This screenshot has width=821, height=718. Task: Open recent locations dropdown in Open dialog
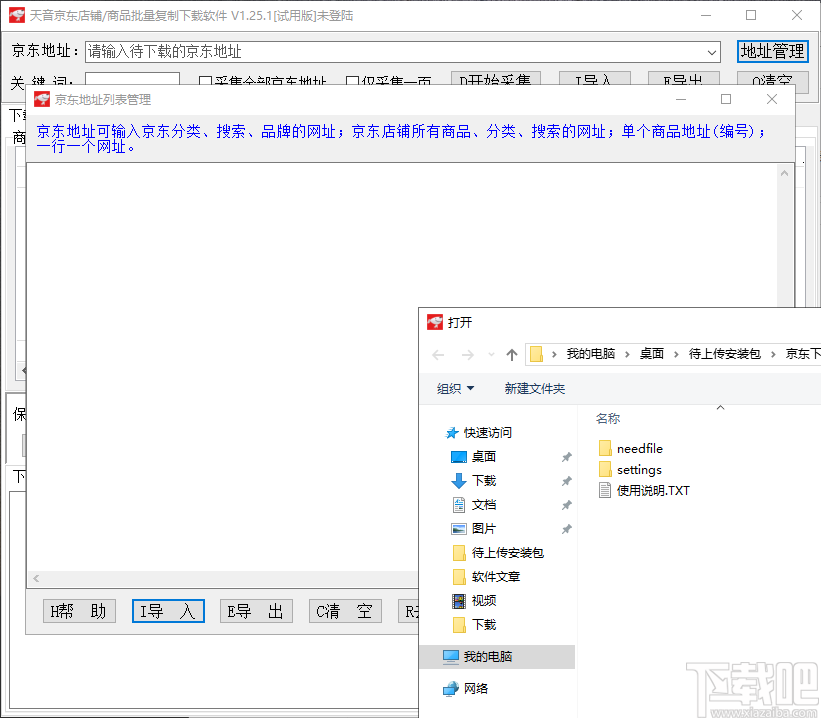point(491,355)
